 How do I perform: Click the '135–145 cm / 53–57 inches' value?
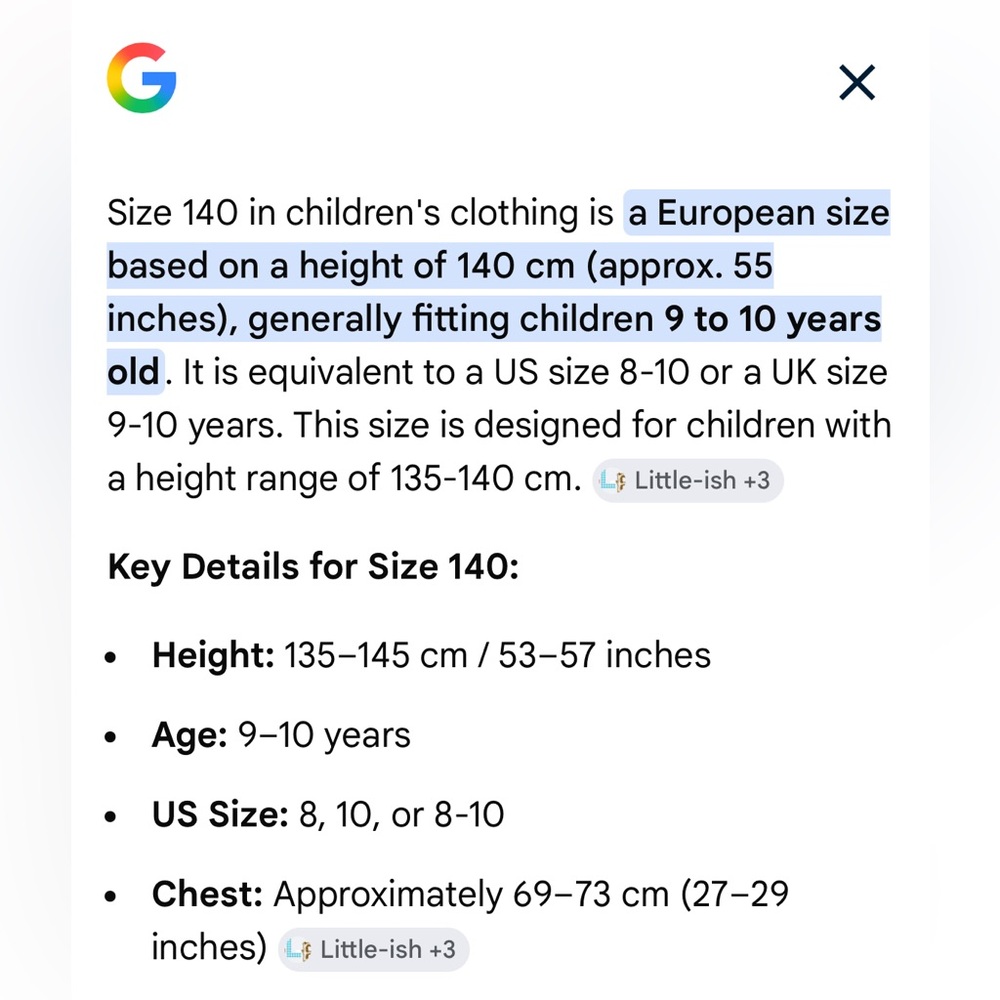pyautogui.click(x=497, y=655)
